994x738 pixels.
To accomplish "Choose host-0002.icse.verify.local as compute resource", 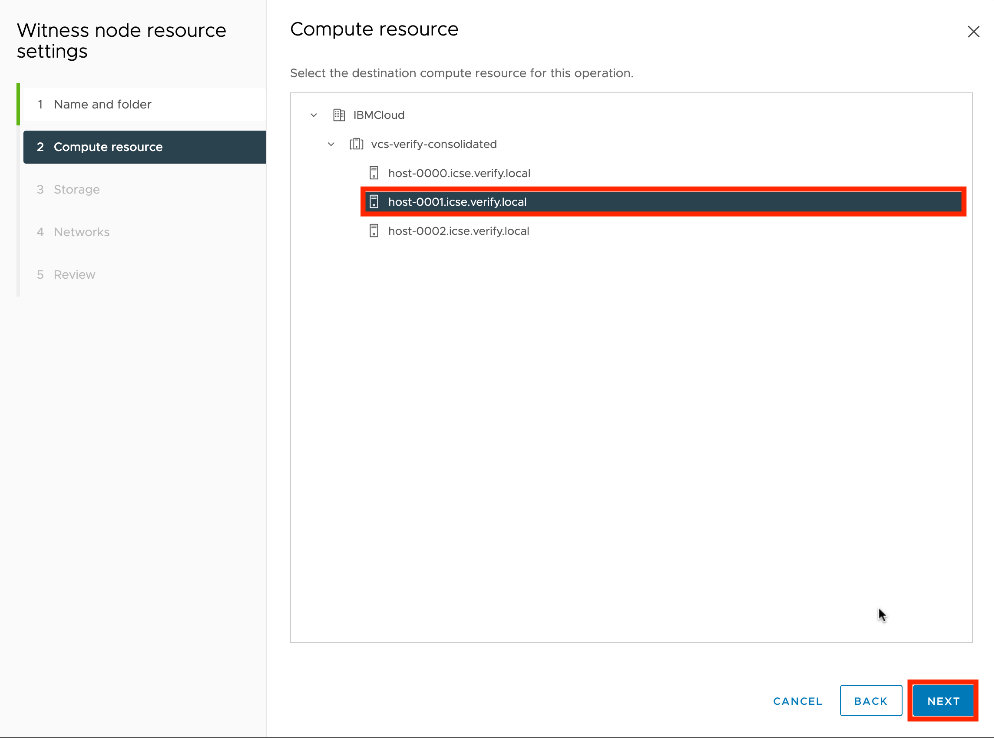I will coord(459,231).
